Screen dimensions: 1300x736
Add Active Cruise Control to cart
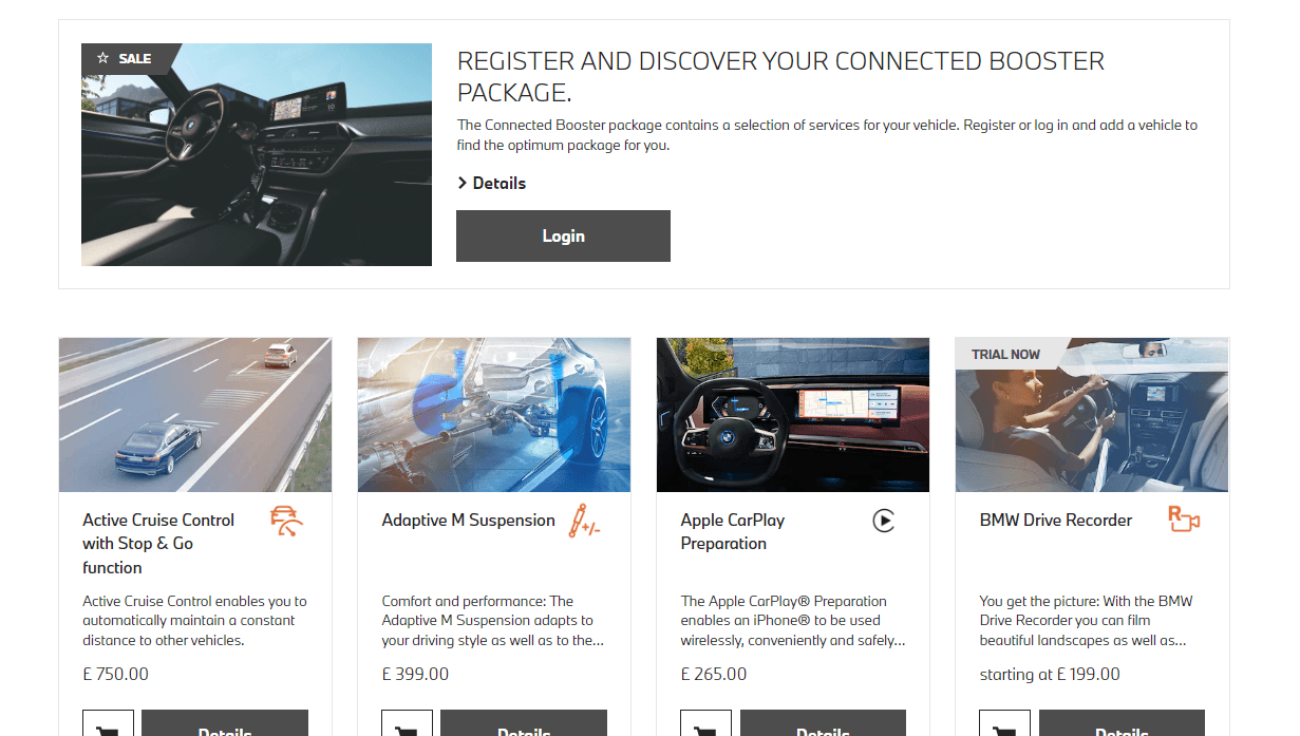click(x=108, y=724)
